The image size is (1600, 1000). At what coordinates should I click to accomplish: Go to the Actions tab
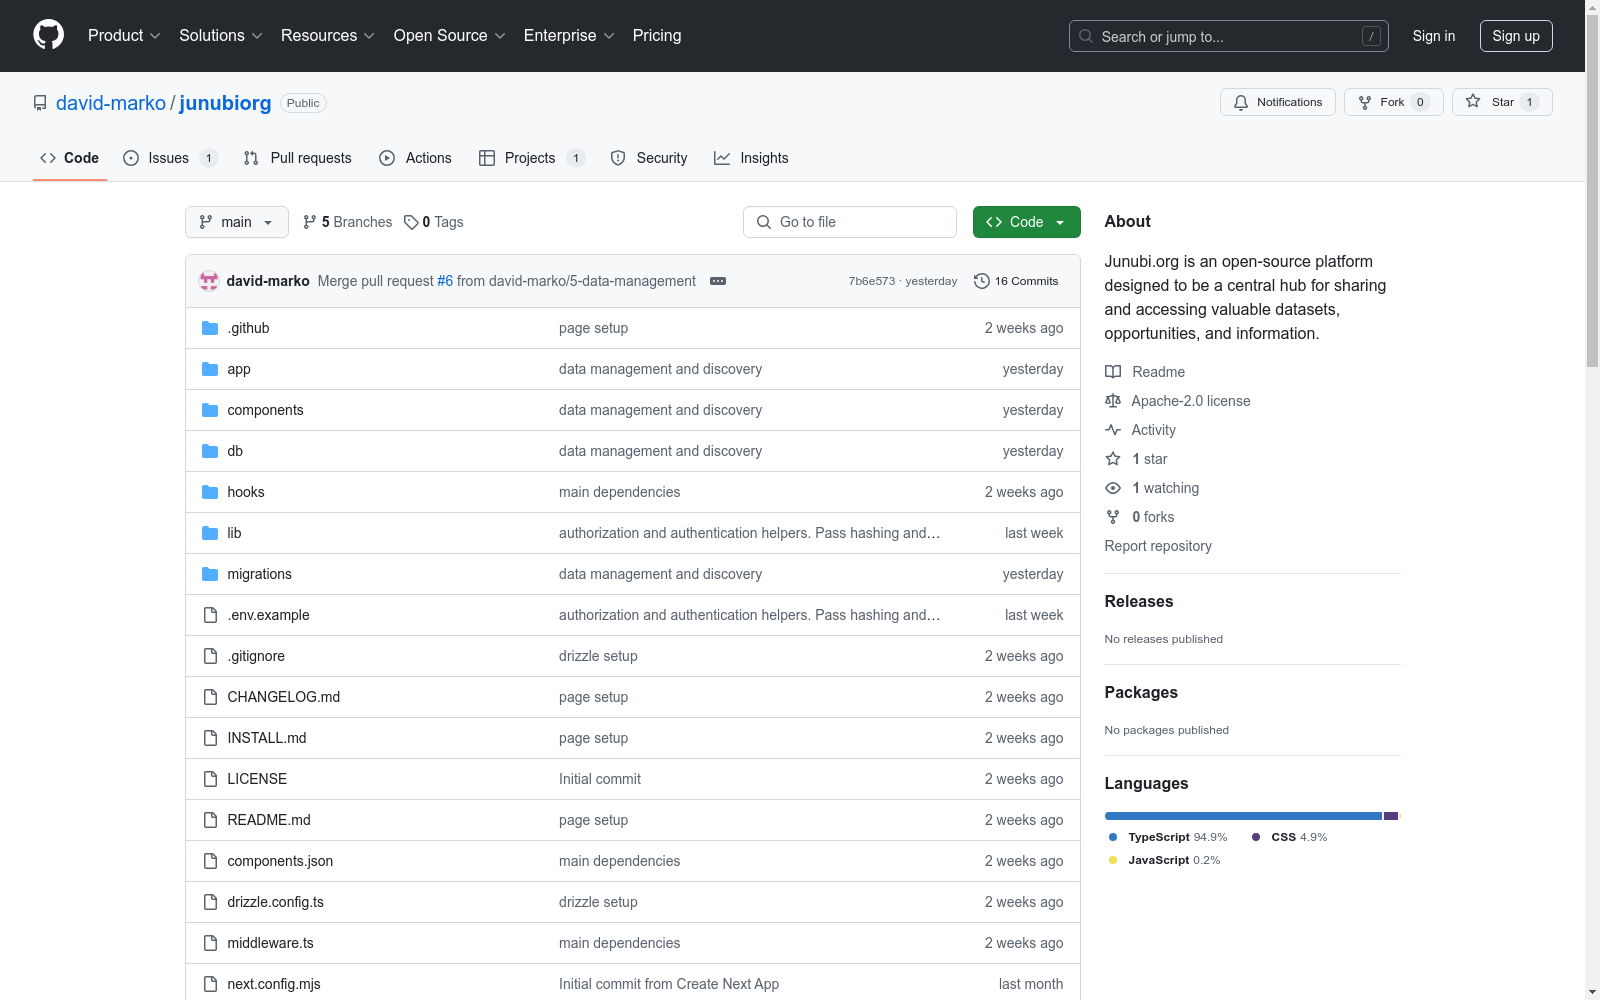(415, 158)
